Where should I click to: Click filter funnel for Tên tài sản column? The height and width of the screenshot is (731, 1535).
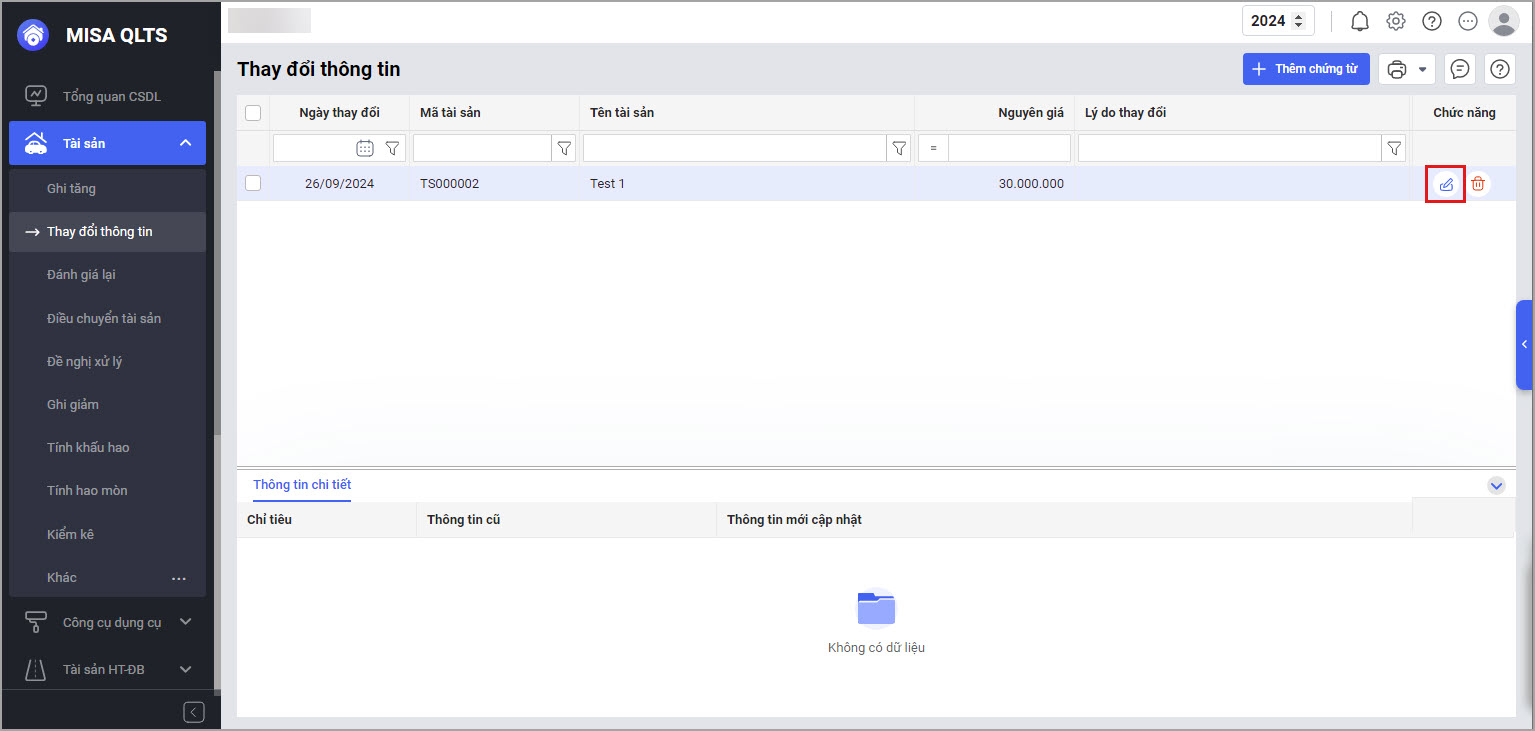point(899,148)
